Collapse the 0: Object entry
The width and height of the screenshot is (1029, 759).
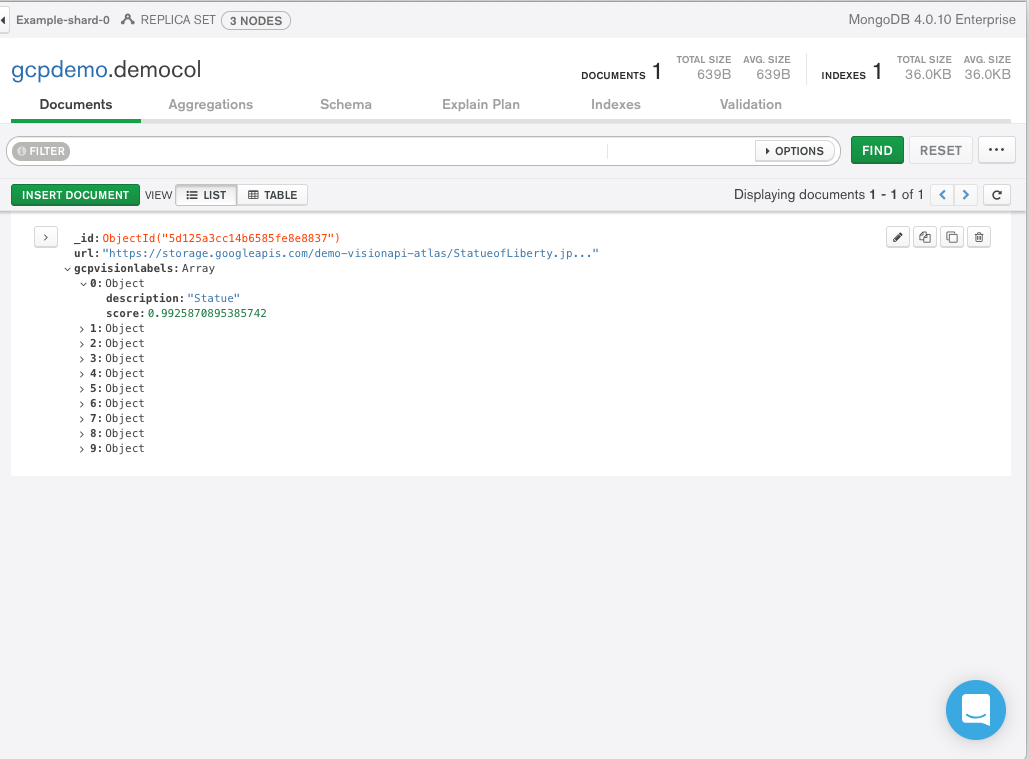pyautogui.click(x=83, y=284)
